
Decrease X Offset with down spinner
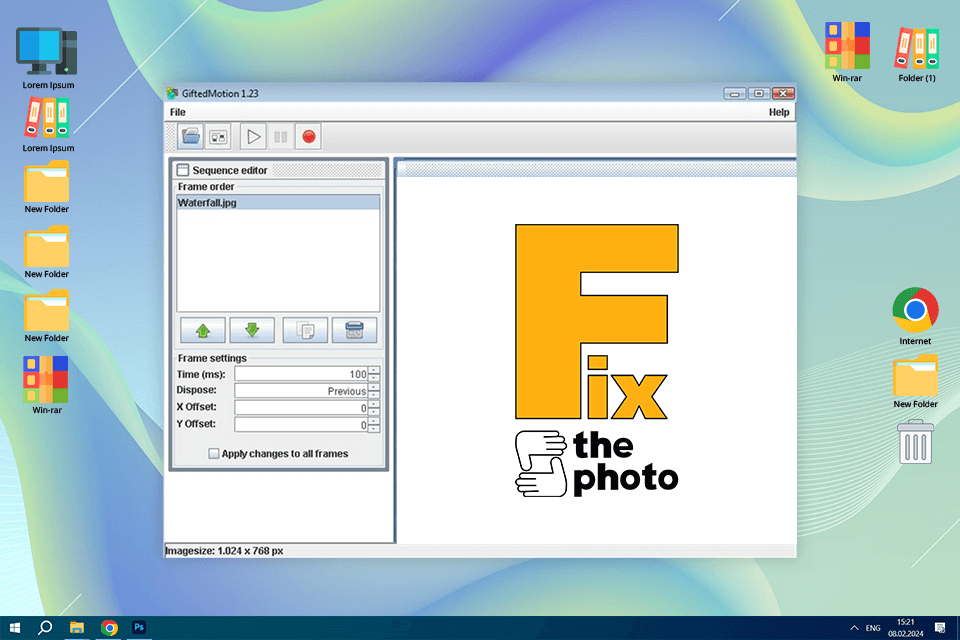pos(373,411)
